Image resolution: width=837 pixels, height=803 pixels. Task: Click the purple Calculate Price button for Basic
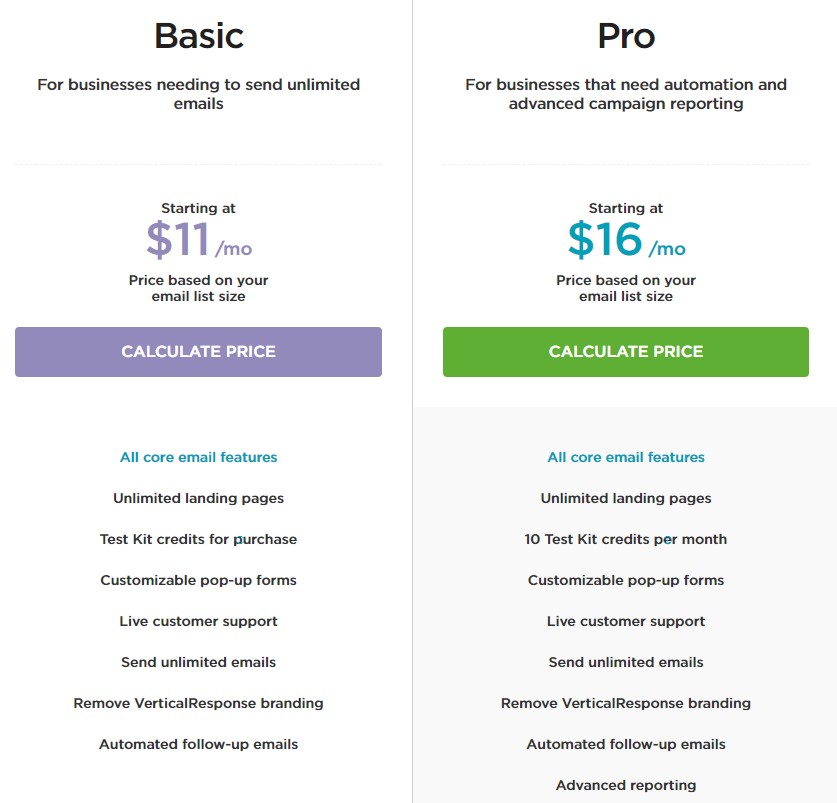click(x=198, y=352)
